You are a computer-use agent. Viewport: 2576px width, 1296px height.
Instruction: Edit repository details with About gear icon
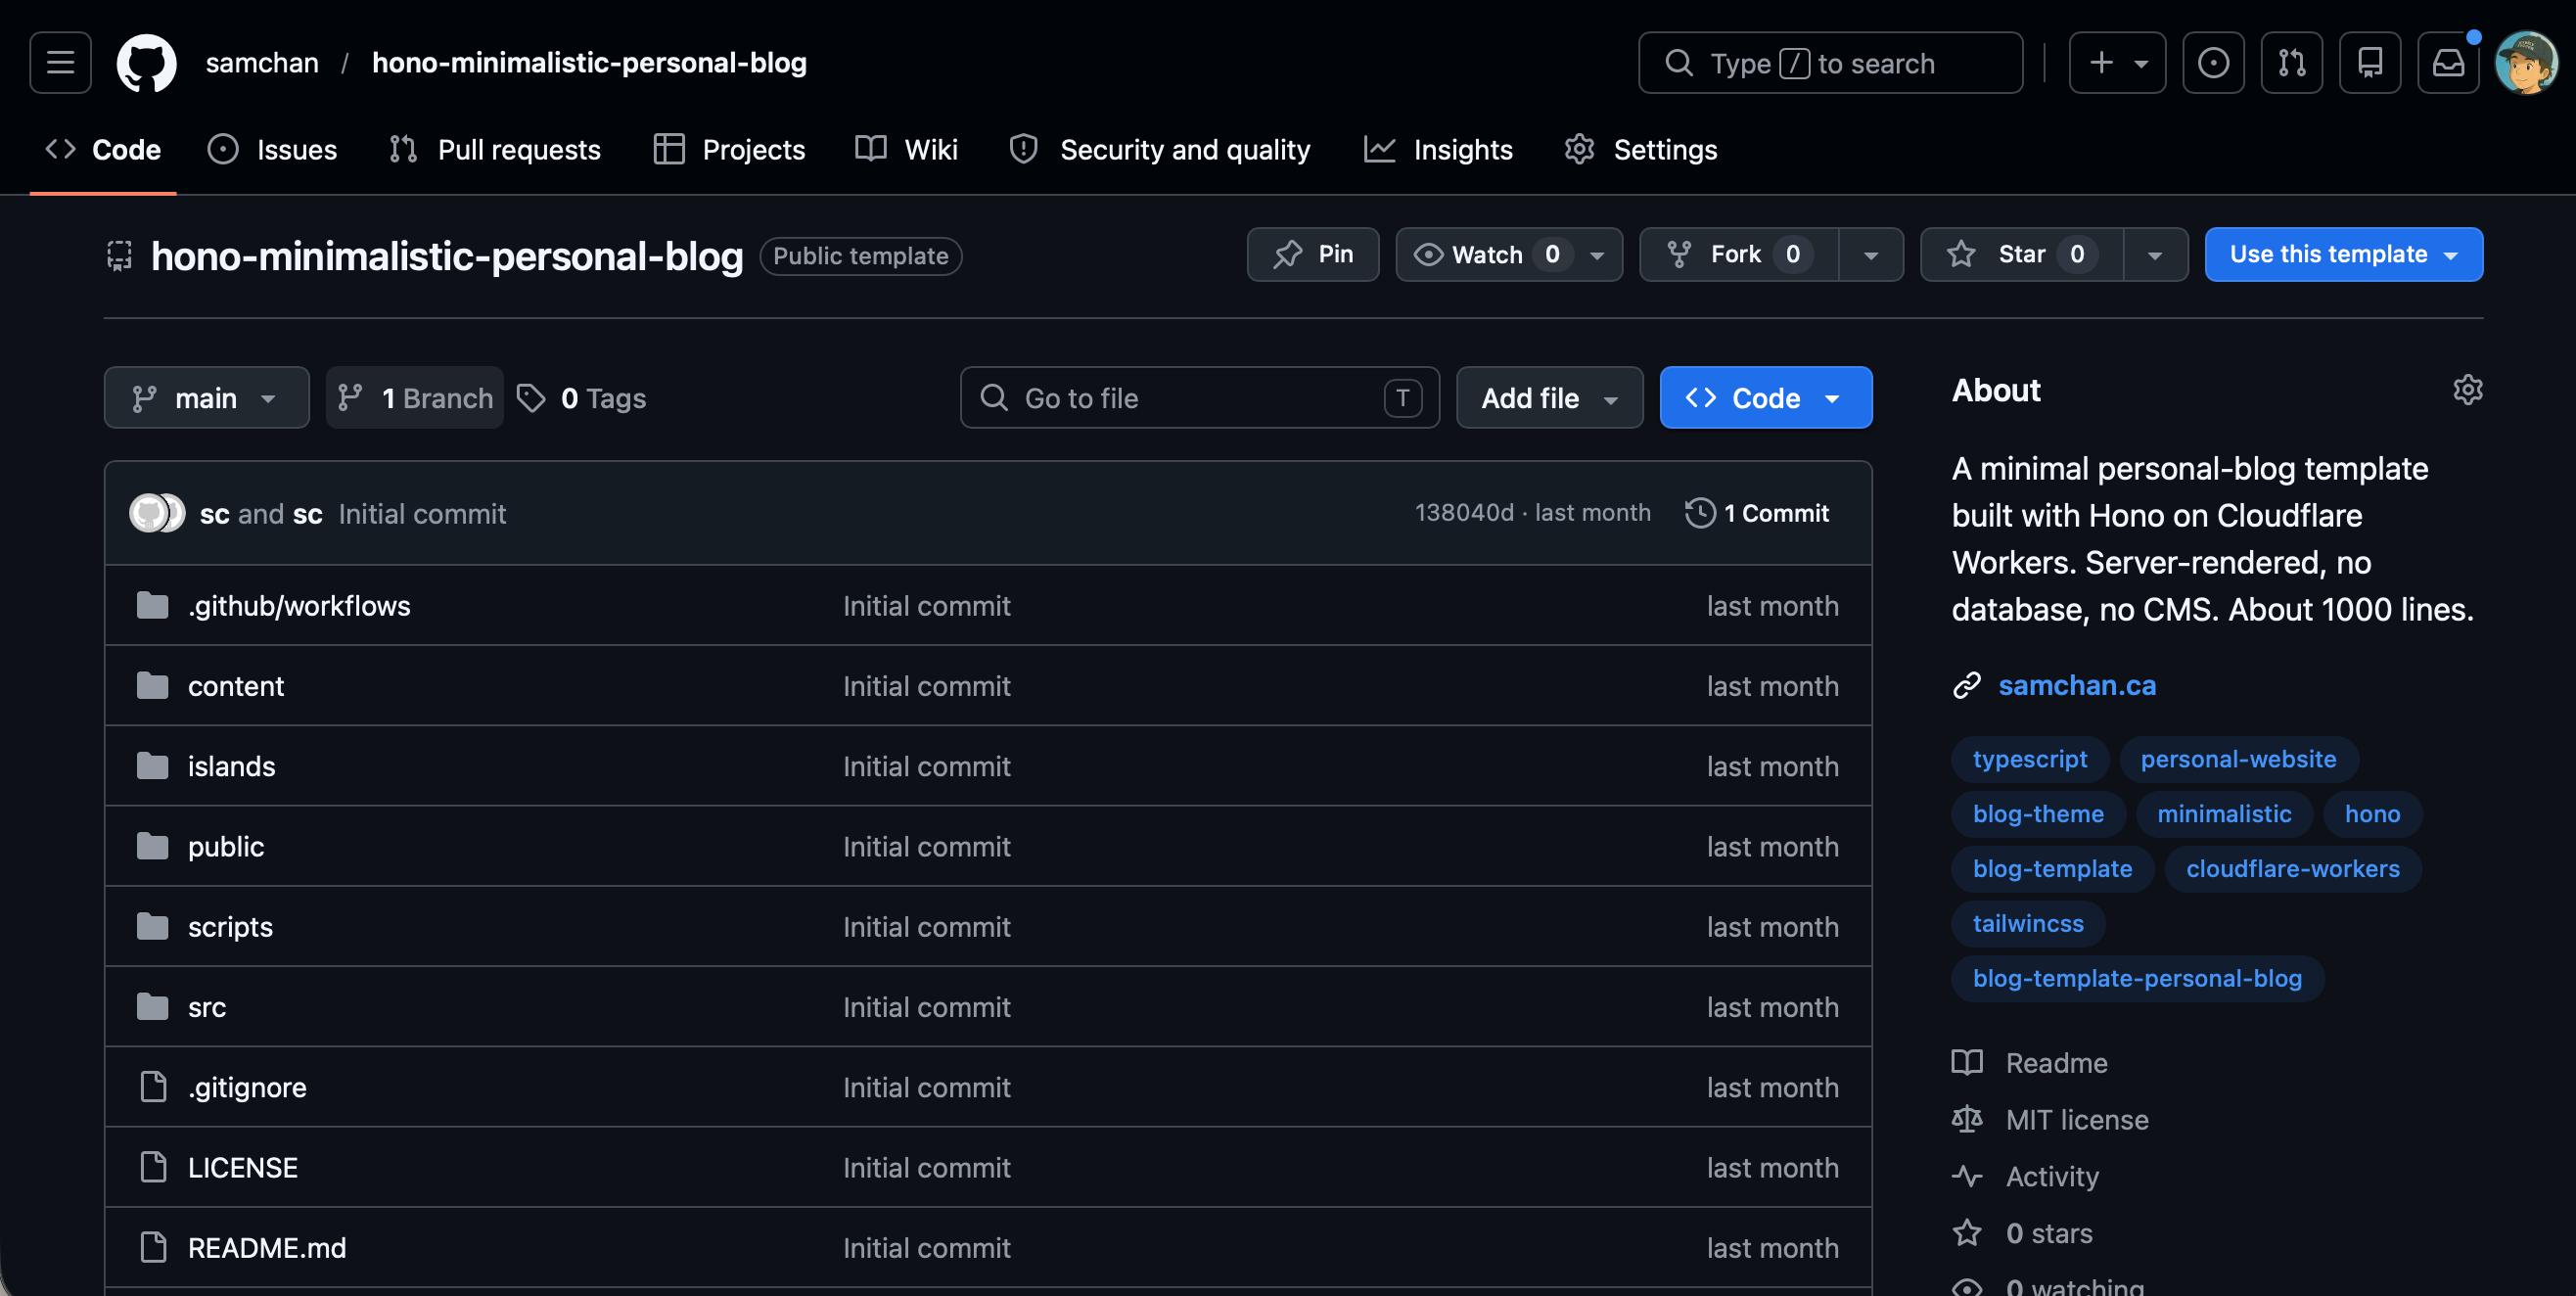point(2467,390)
